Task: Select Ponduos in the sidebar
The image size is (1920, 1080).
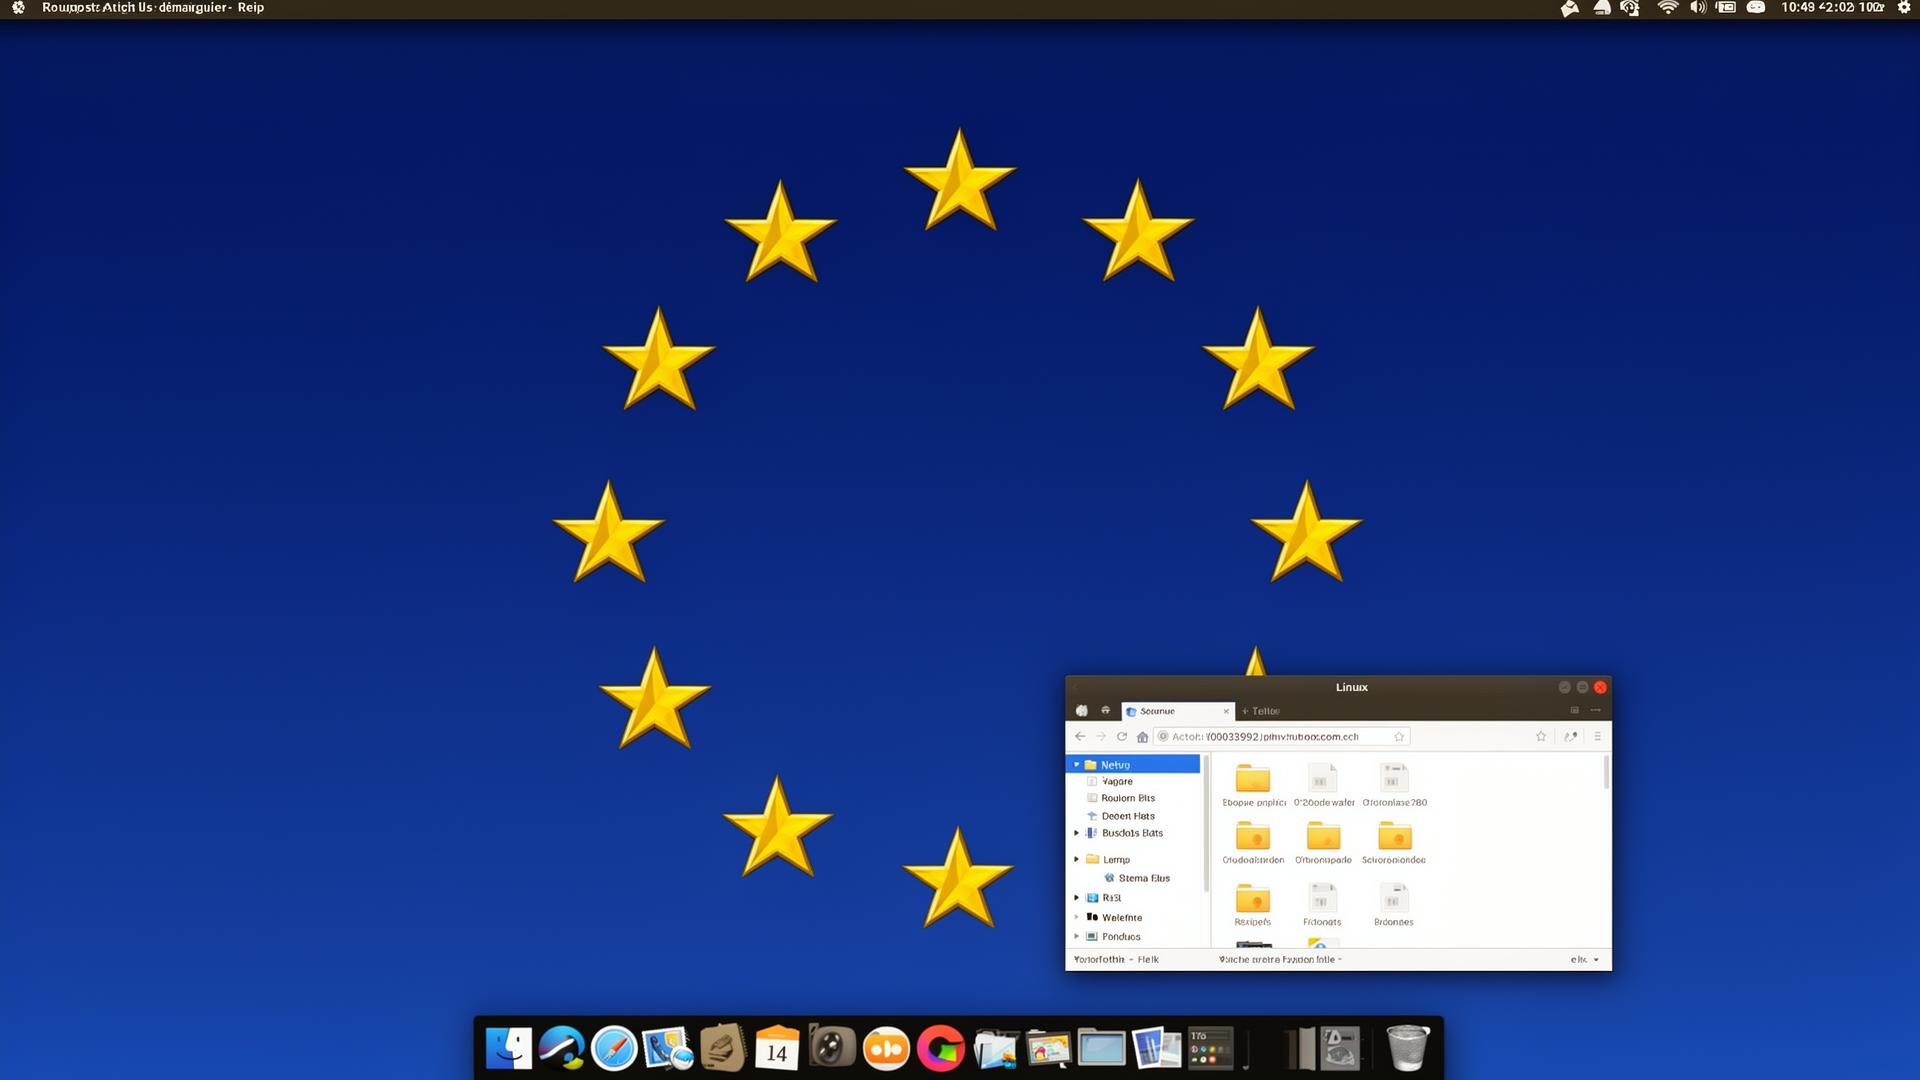Action: pyautogui.click(x=1121, y=937)
